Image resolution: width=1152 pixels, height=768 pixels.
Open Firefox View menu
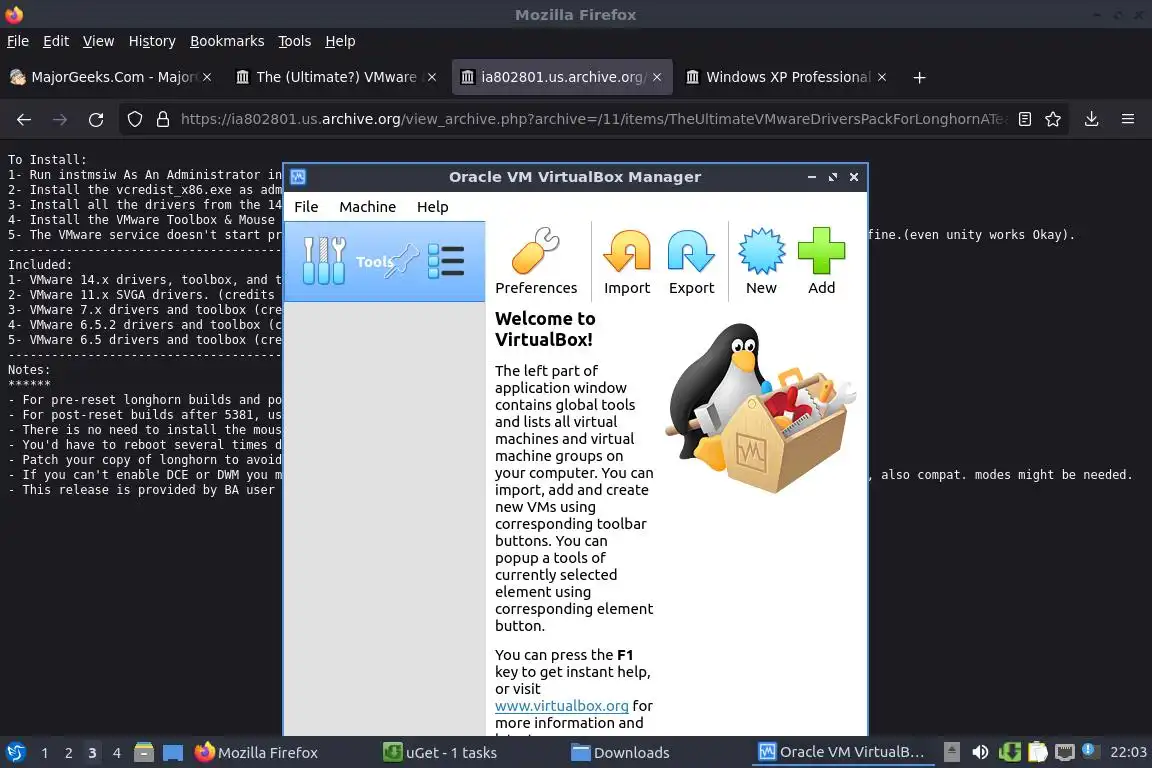click(x=98, y=41)
